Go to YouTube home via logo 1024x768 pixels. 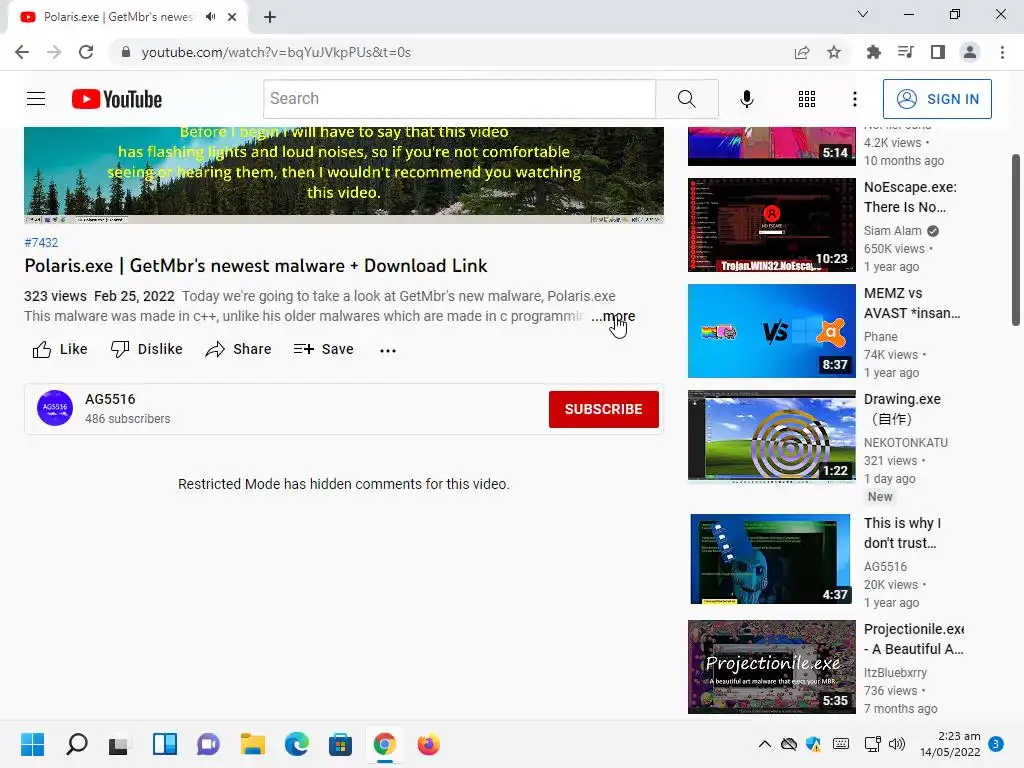(x=117, y=99)
